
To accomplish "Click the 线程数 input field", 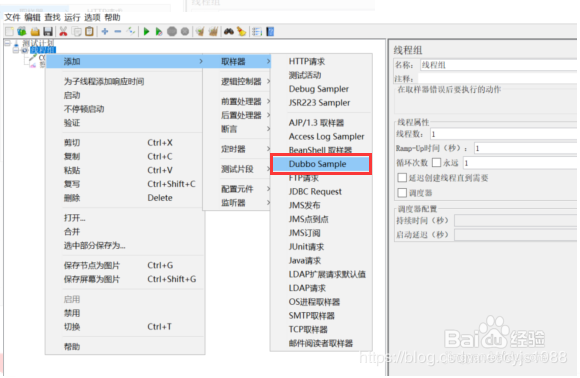I will pos(503,134).
